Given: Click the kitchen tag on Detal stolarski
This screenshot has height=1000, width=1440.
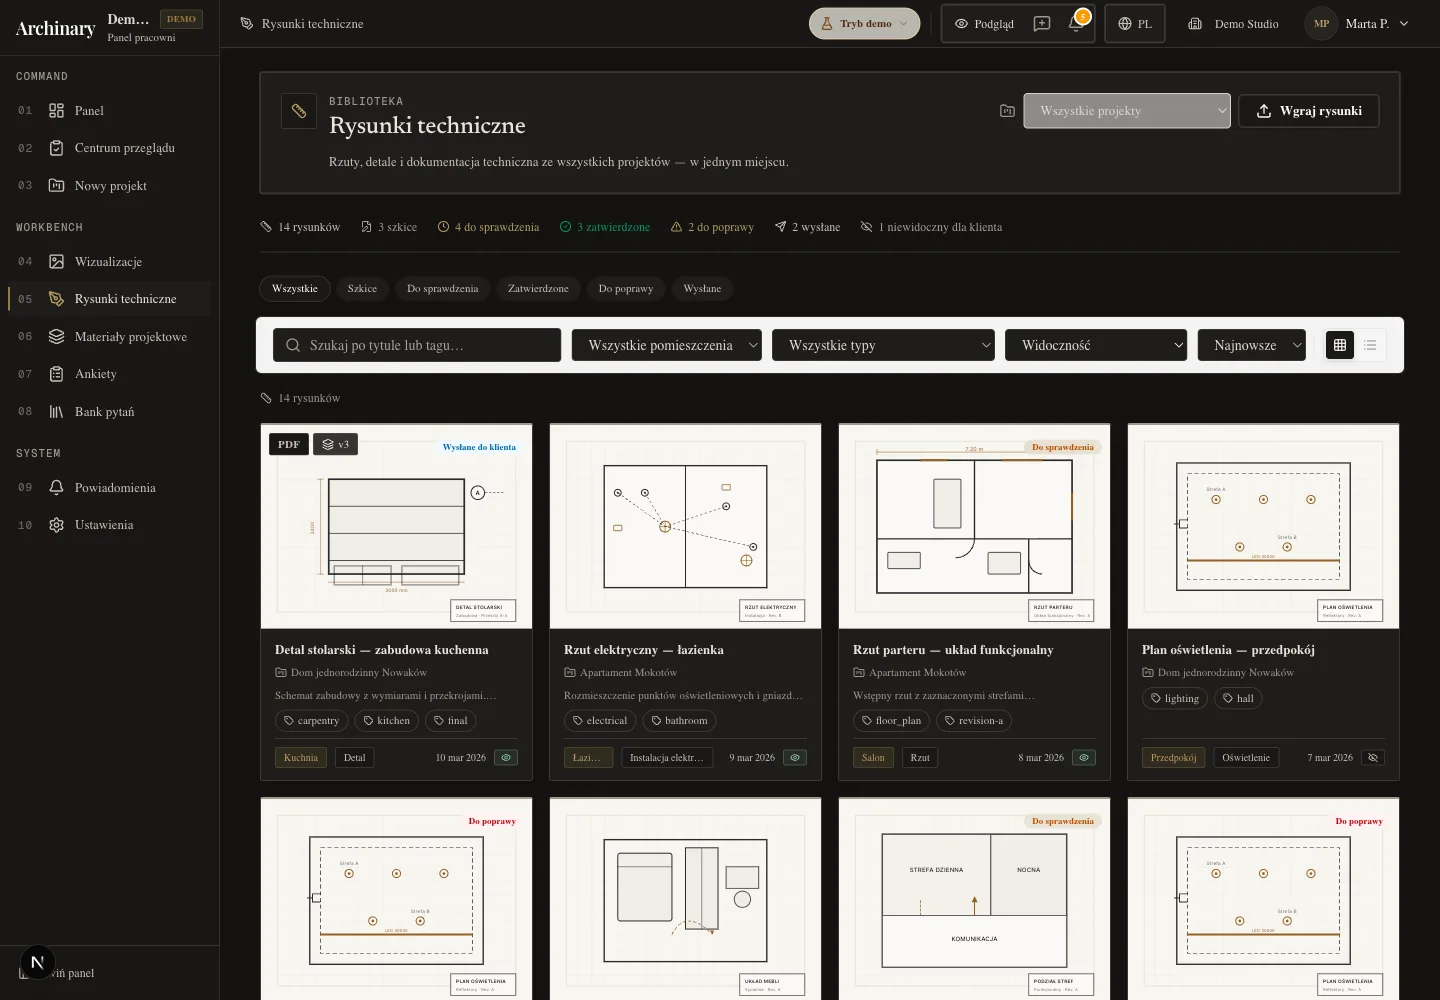Looking at the screenshot, I should coord(386,721).
